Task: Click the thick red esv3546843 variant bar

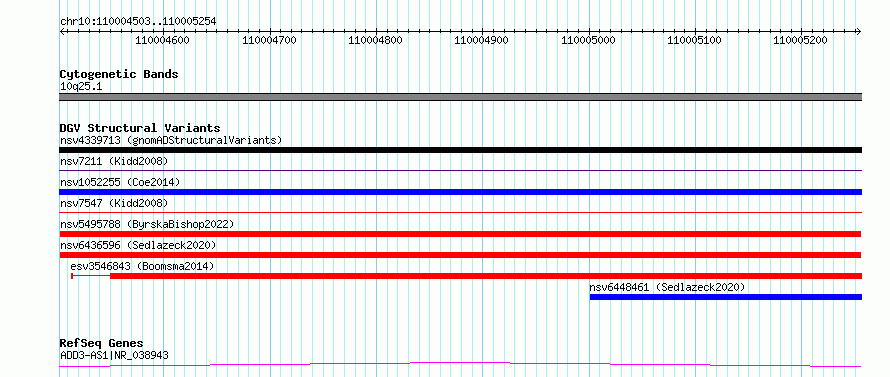Action: (486, 276)
